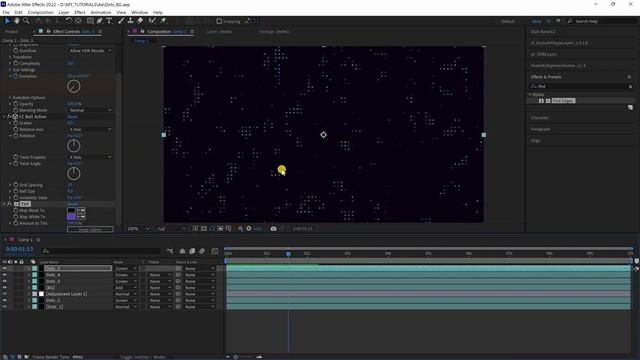640x360 pixels.
Task: Open the graph editor icon in timeline
Action: [215, 251]
